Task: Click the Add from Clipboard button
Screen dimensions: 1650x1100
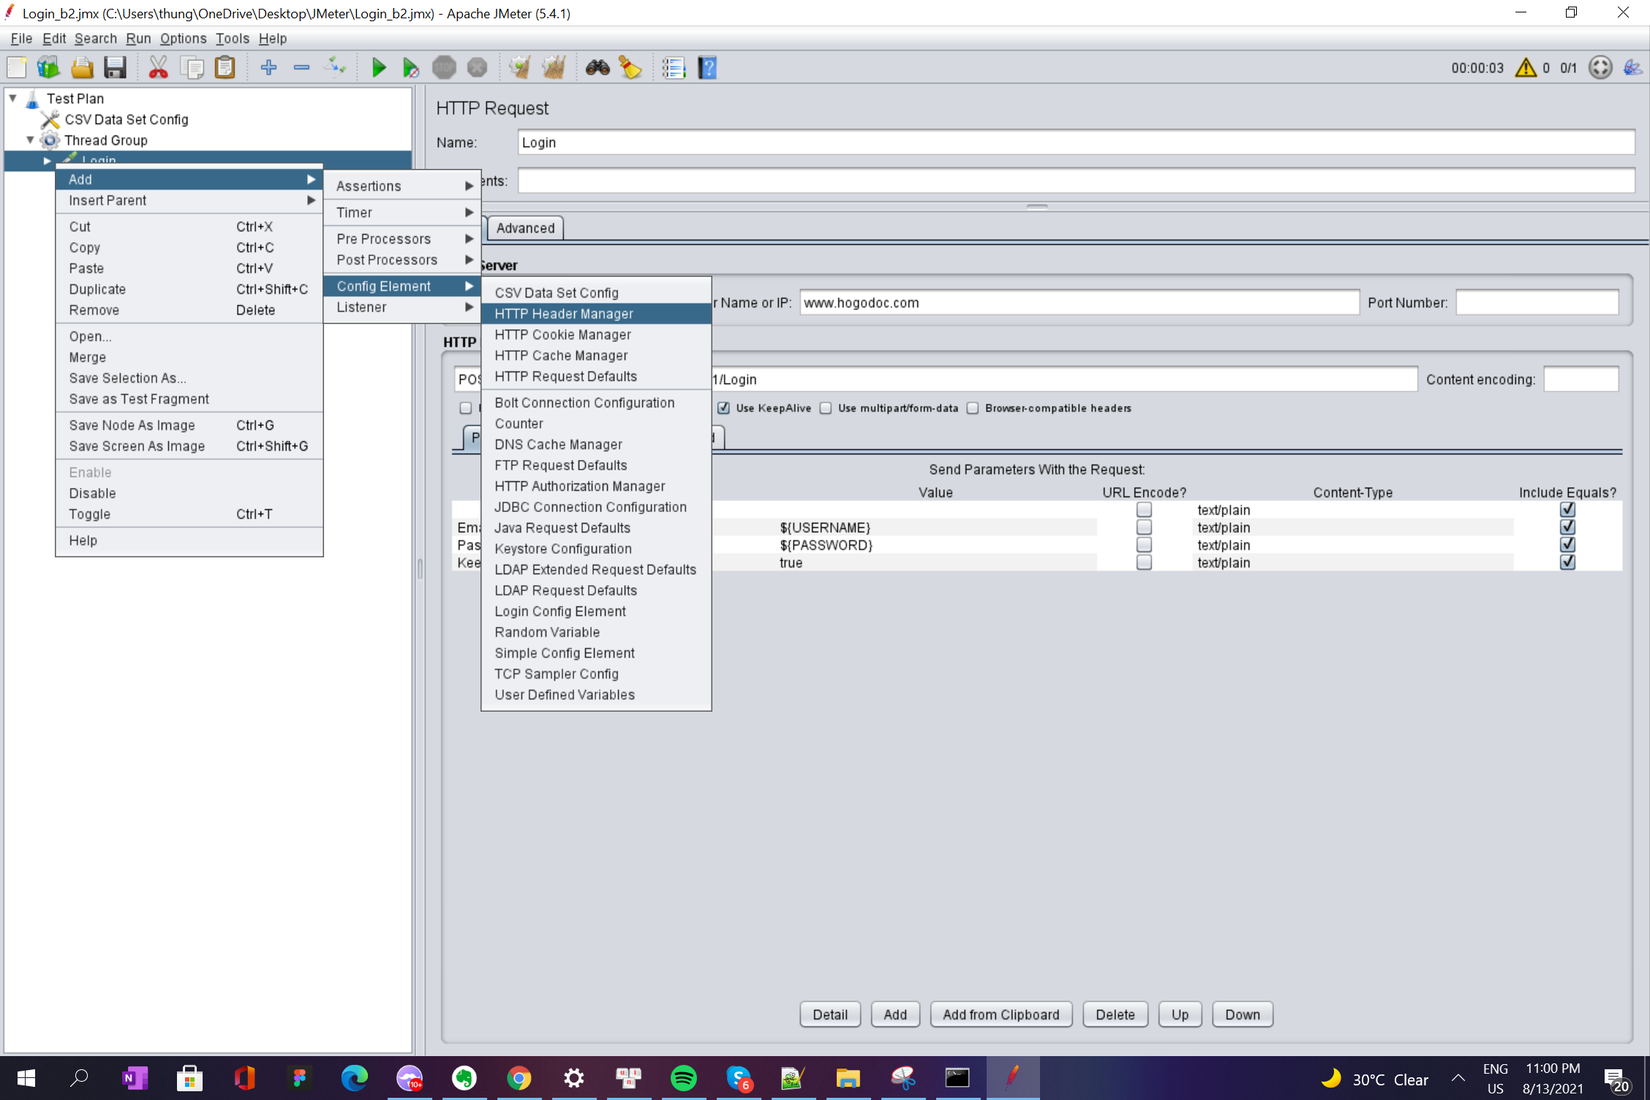Action: pos(1000,1014)
